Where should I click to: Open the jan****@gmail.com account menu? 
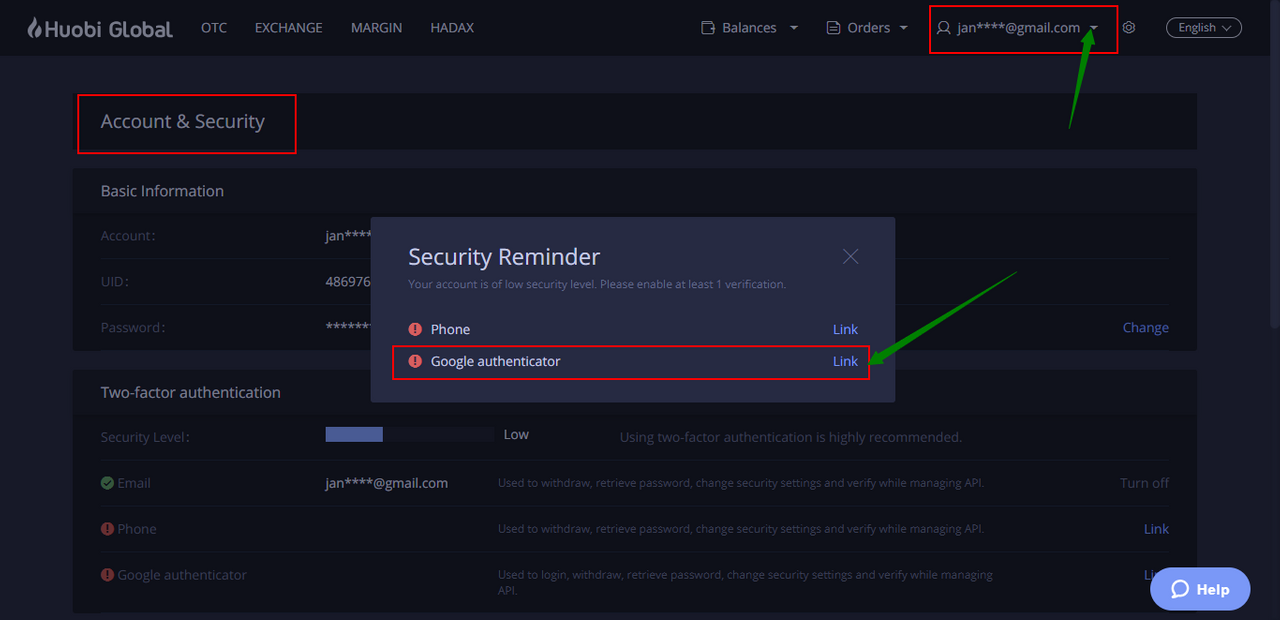1018,28
